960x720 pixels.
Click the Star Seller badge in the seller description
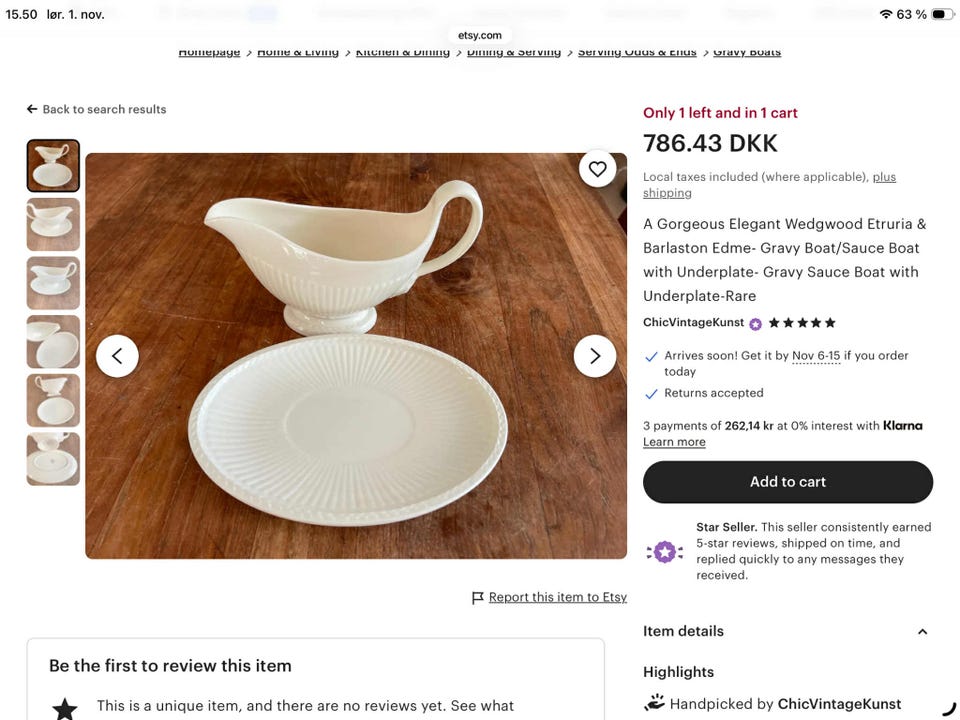tap(665, 551)
